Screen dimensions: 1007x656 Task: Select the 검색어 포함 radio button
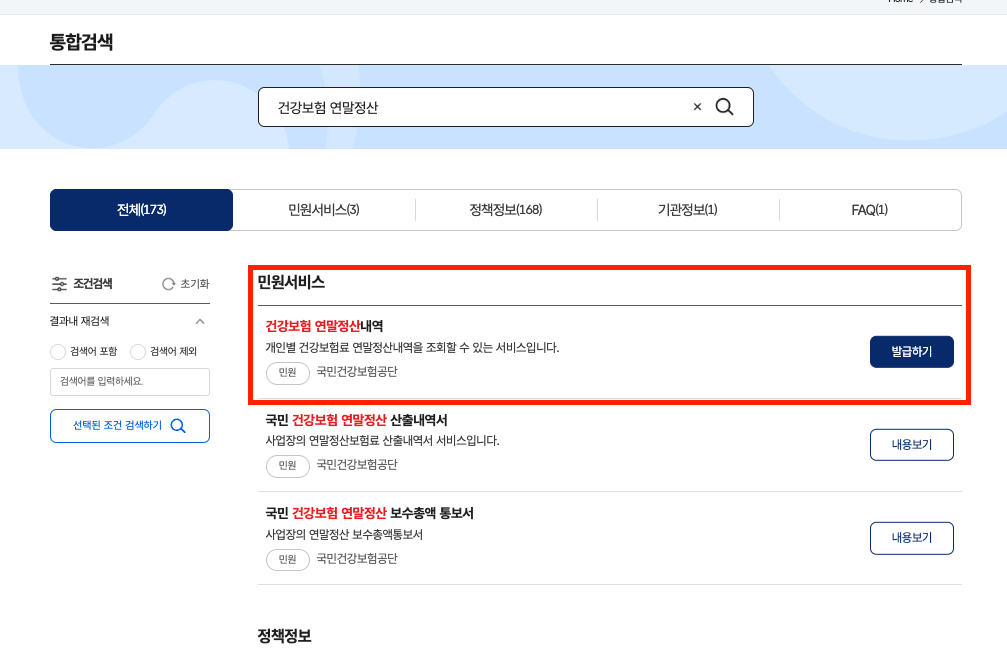pyautogui.click(x=58, y=351)
